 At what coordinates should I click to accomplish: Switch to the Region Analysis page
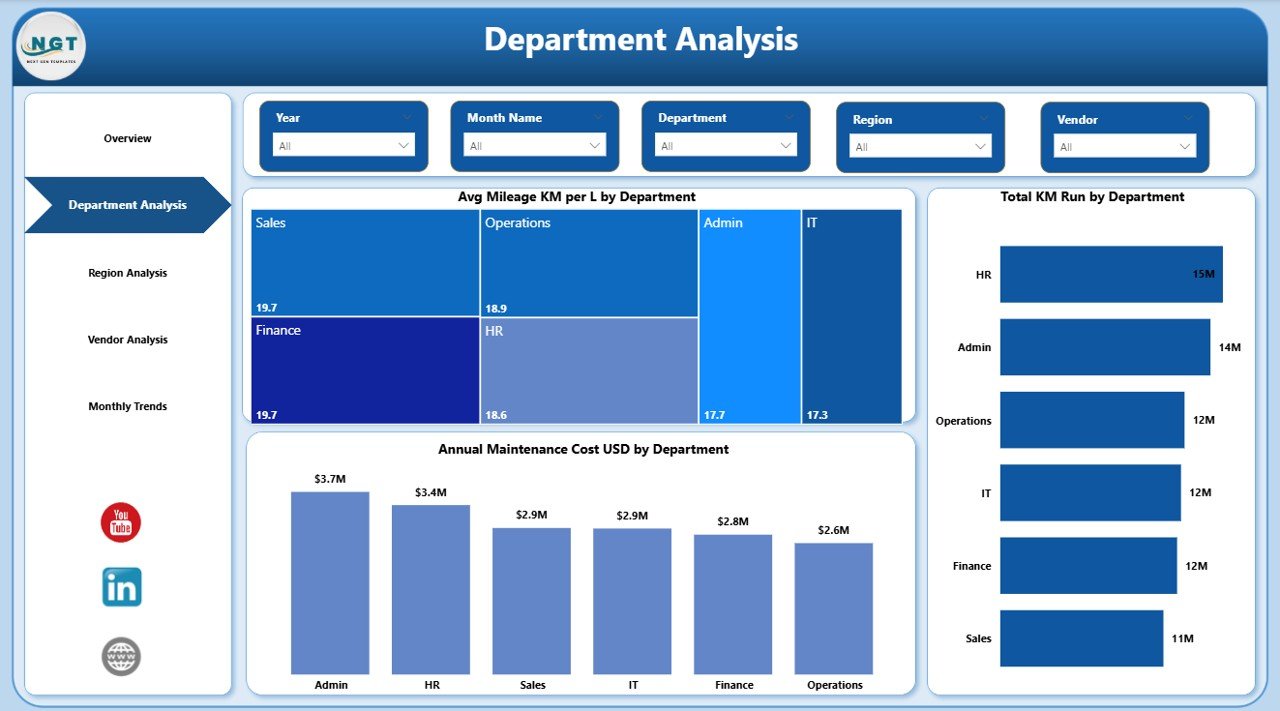127,272
